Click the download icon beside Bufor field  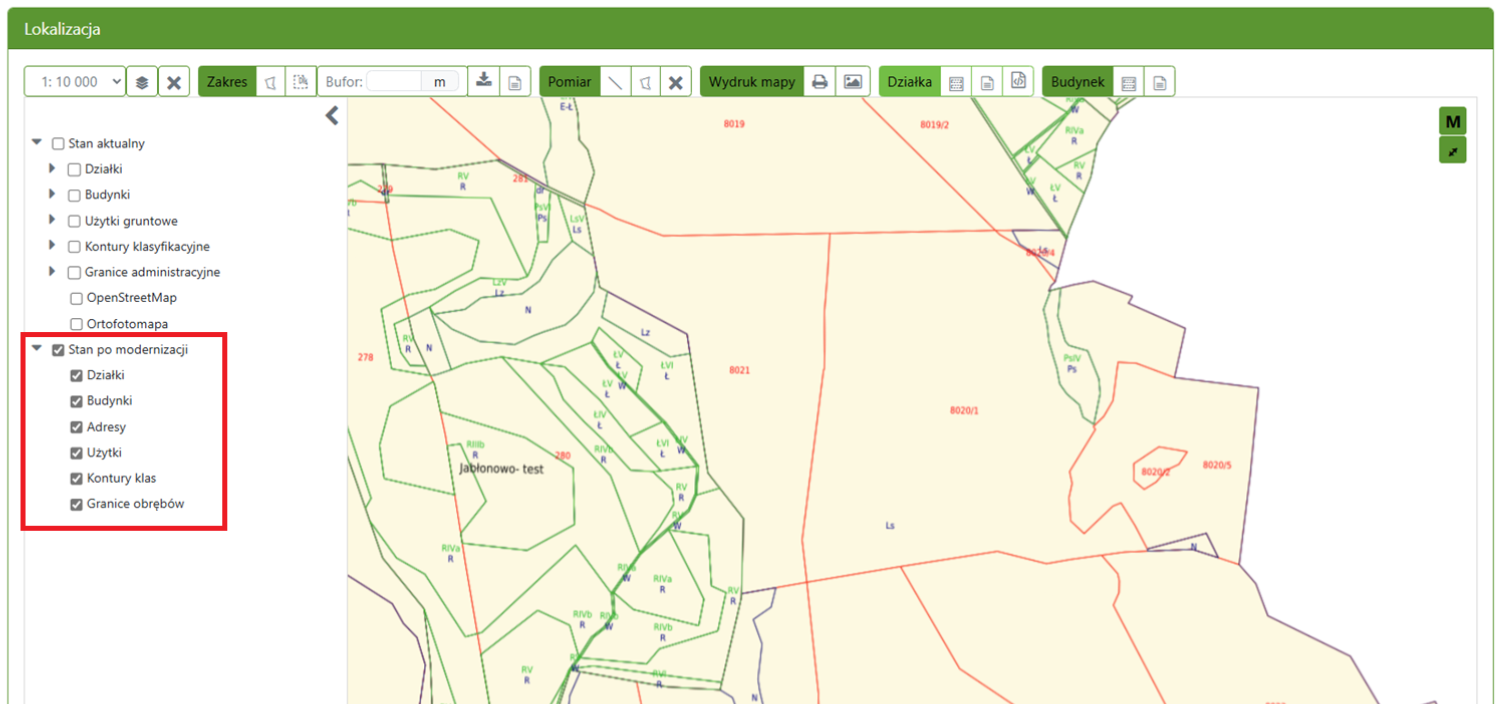pyautogui.click(x=484, y=82)
